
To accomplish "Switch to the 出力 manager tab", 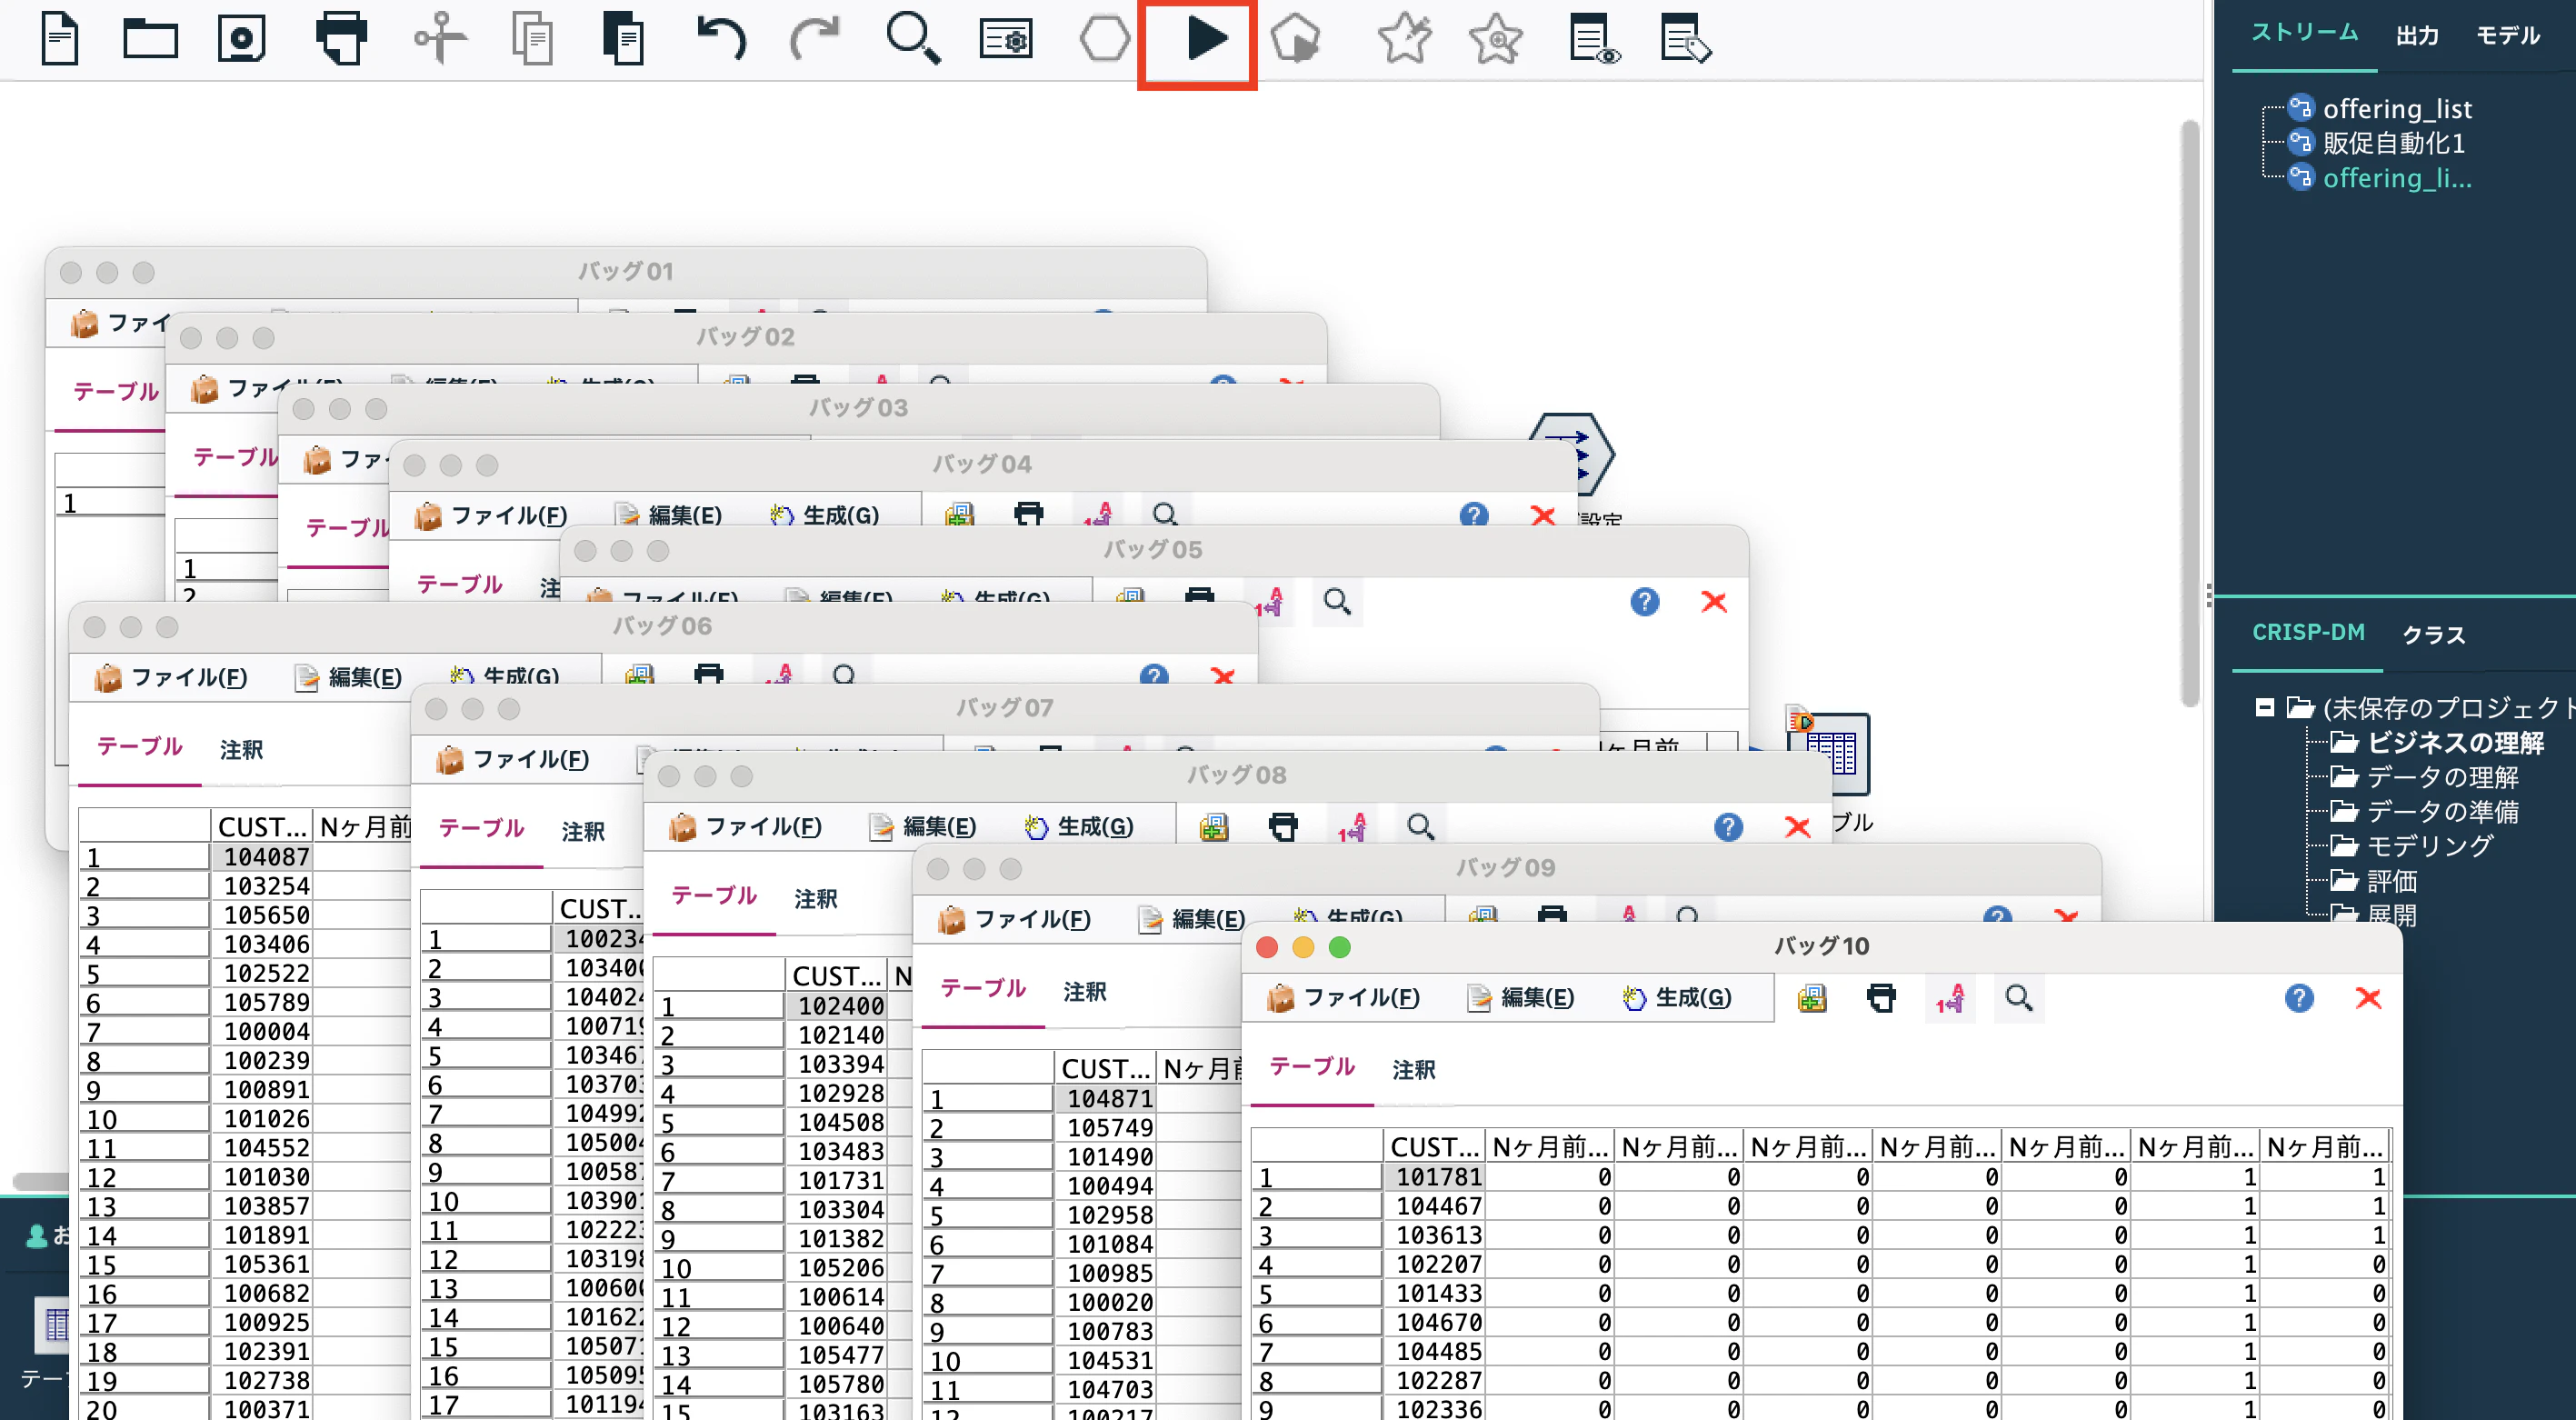I will [x=2416, y=36].
